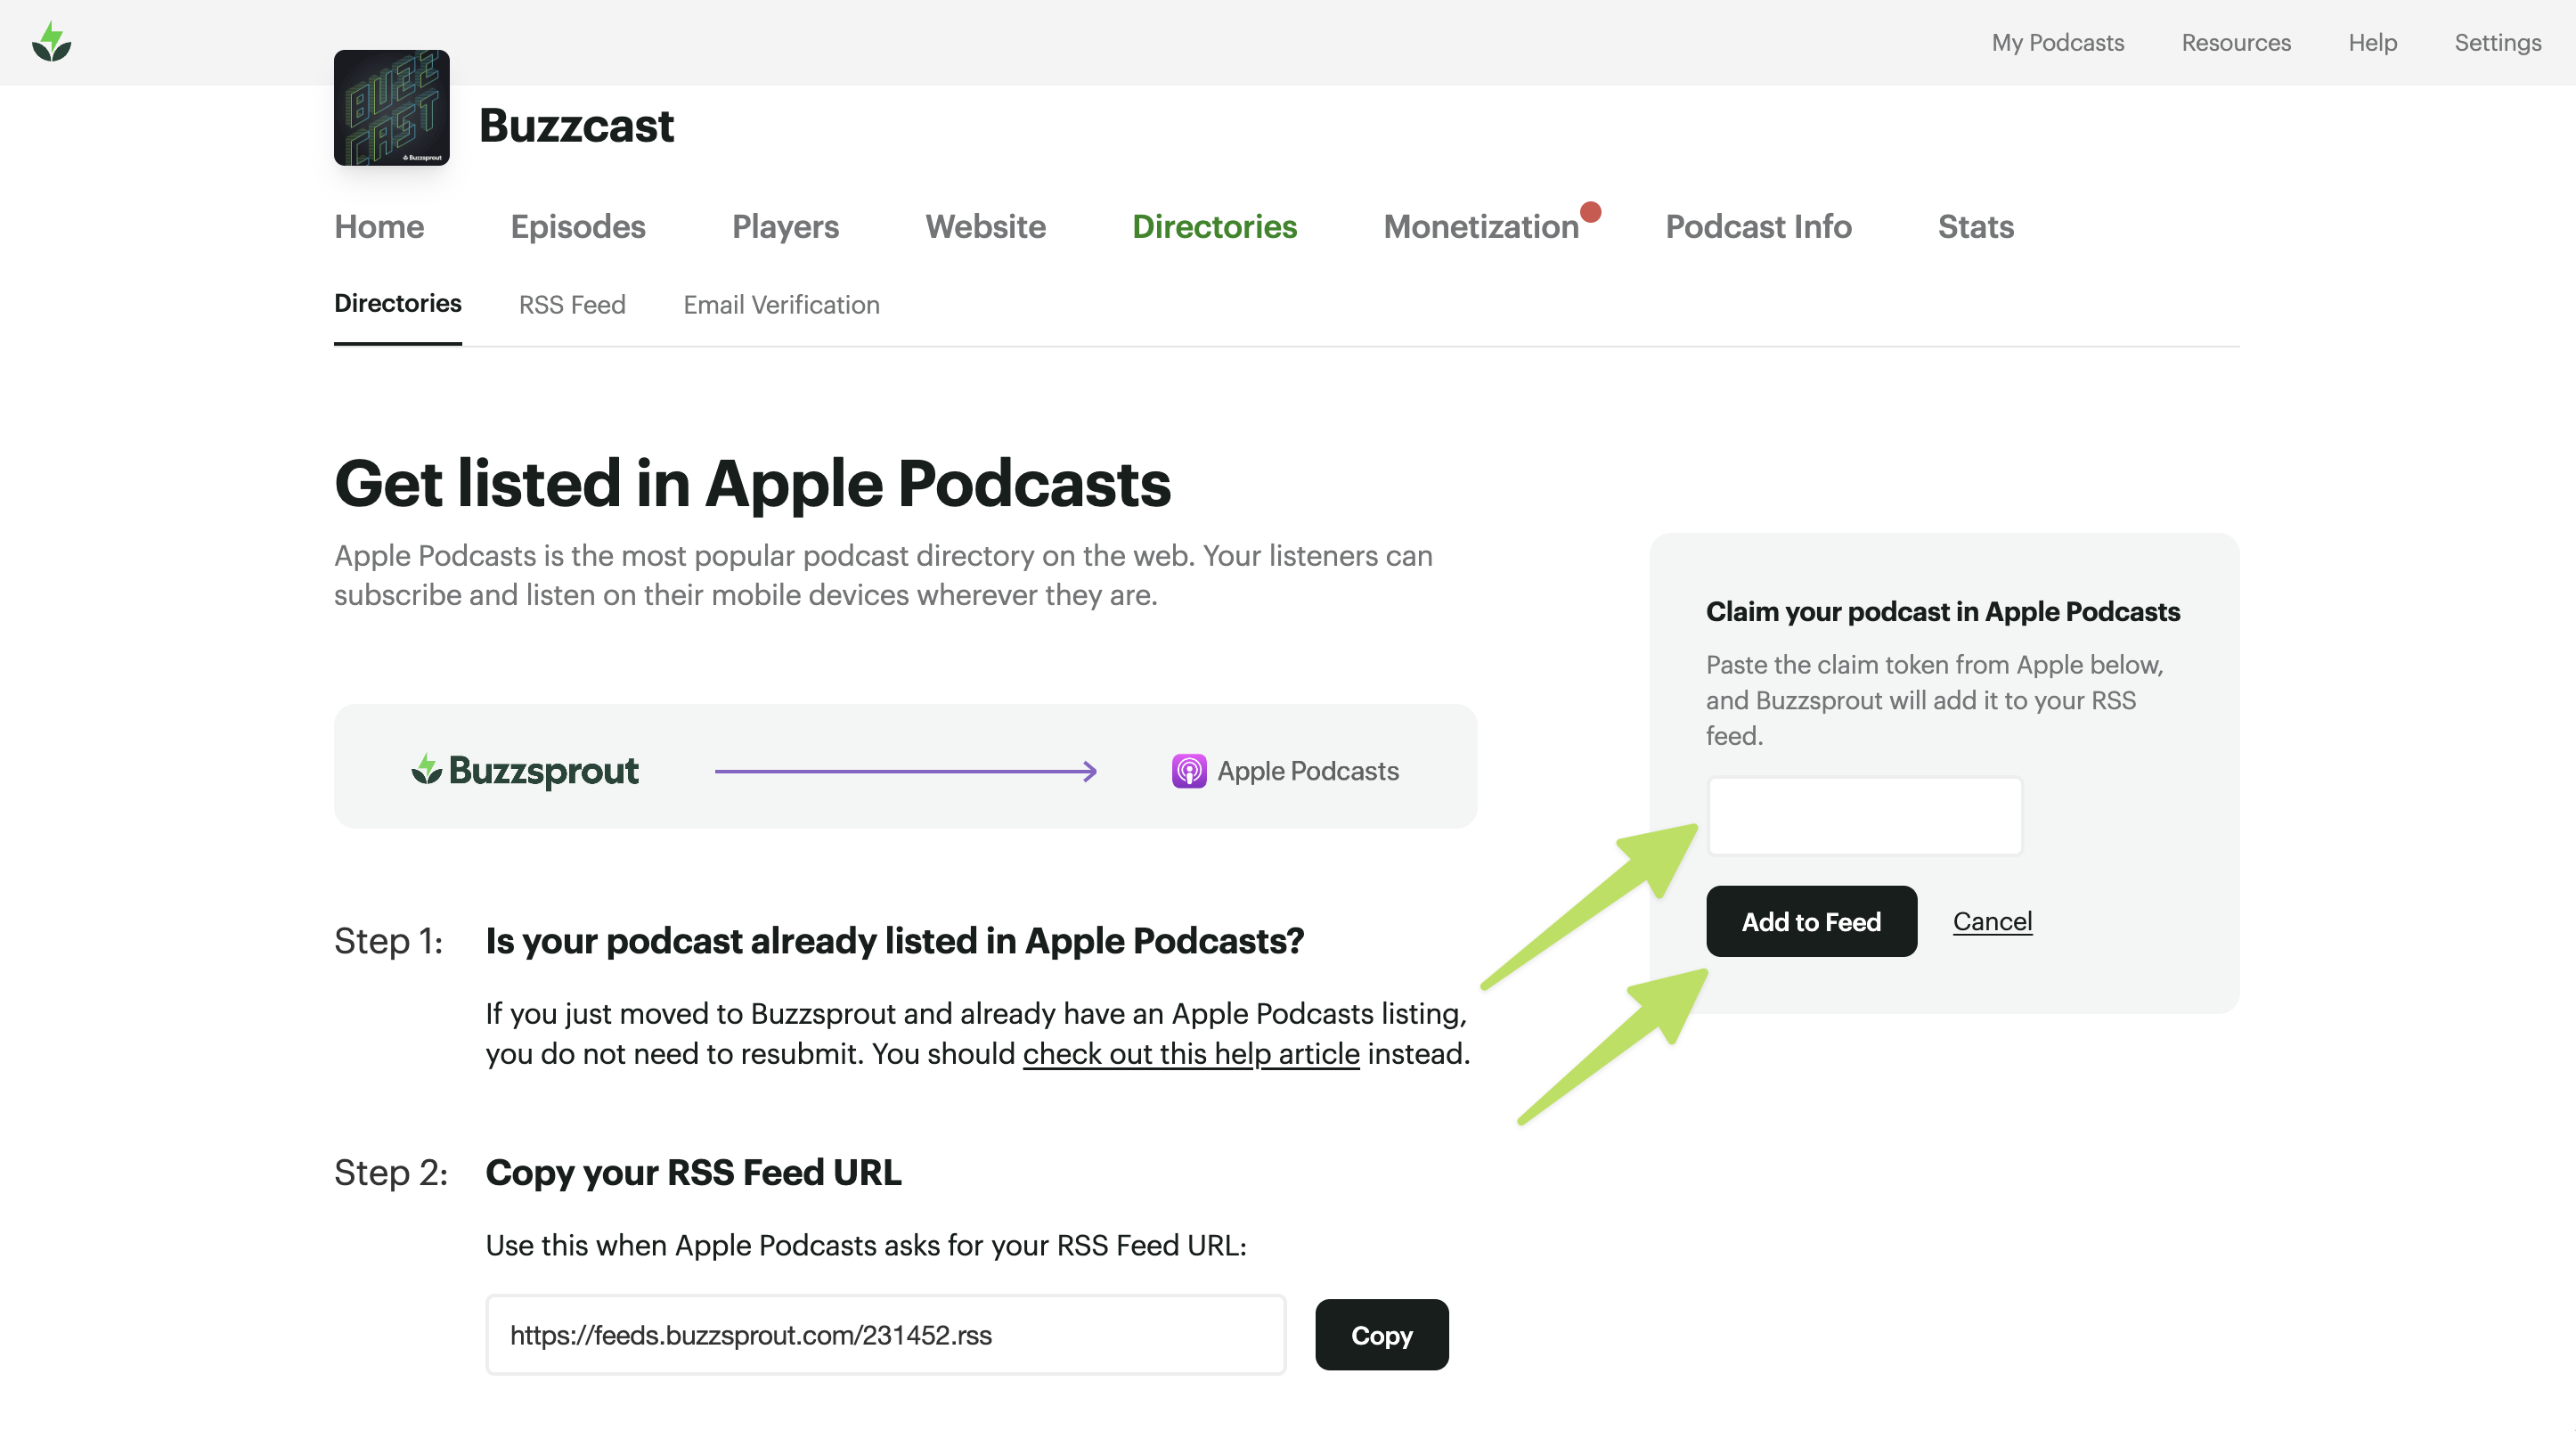Click the claim token input field

[x=1864, y=816]
